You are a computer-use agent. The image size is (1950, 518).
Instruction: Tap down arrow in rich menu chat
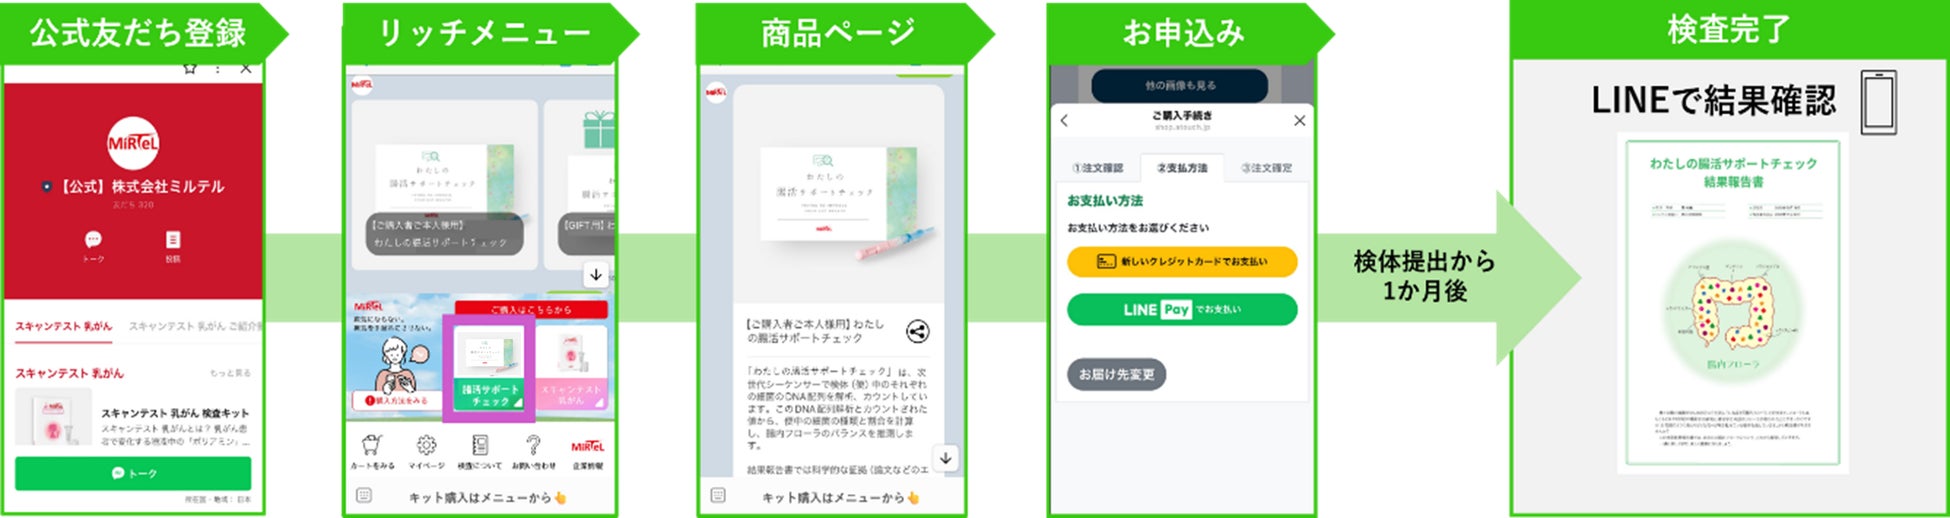click(x=596, y=274)
